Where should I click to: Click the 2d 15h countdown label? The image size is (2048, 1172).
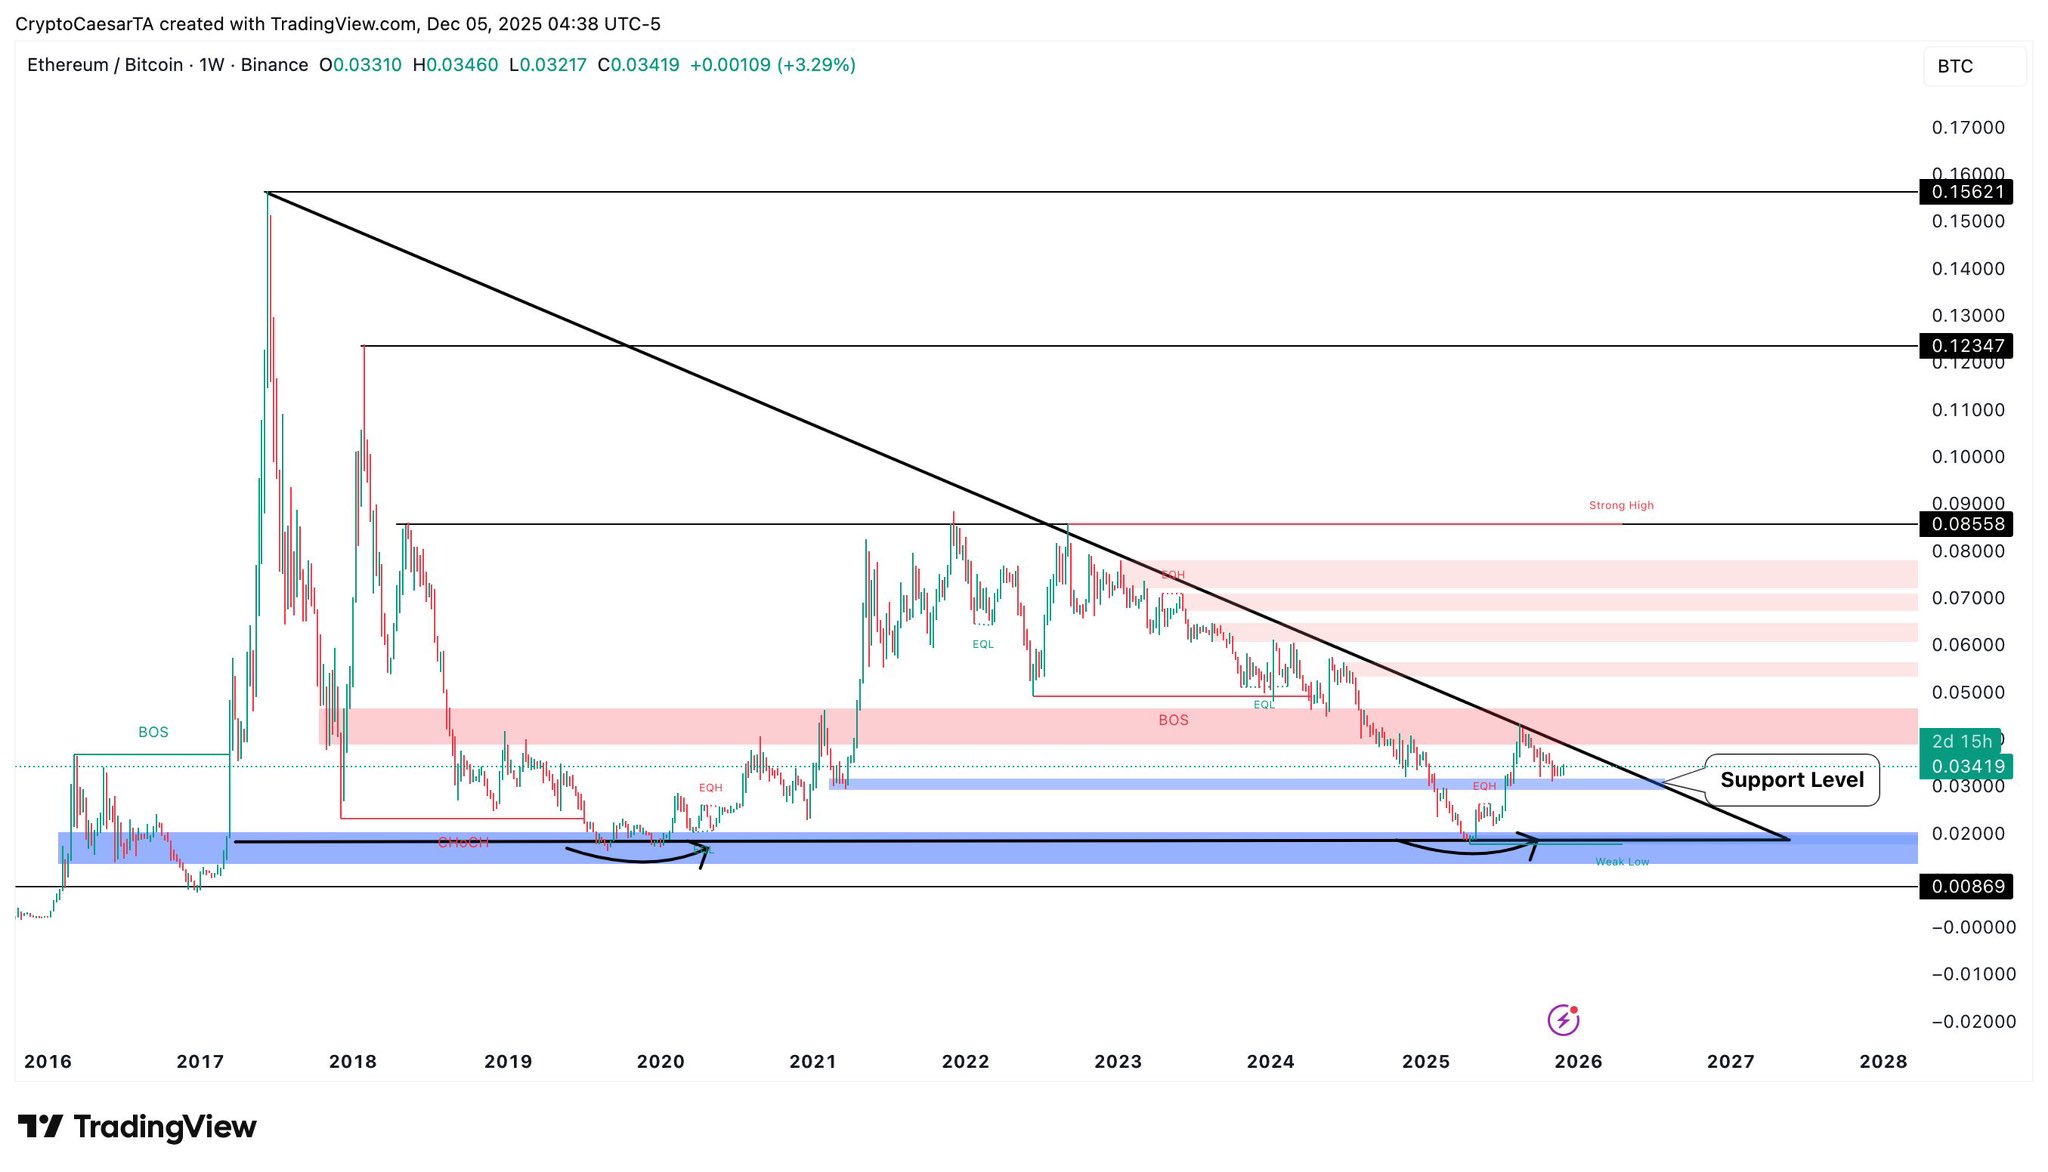click(1960, 741)
